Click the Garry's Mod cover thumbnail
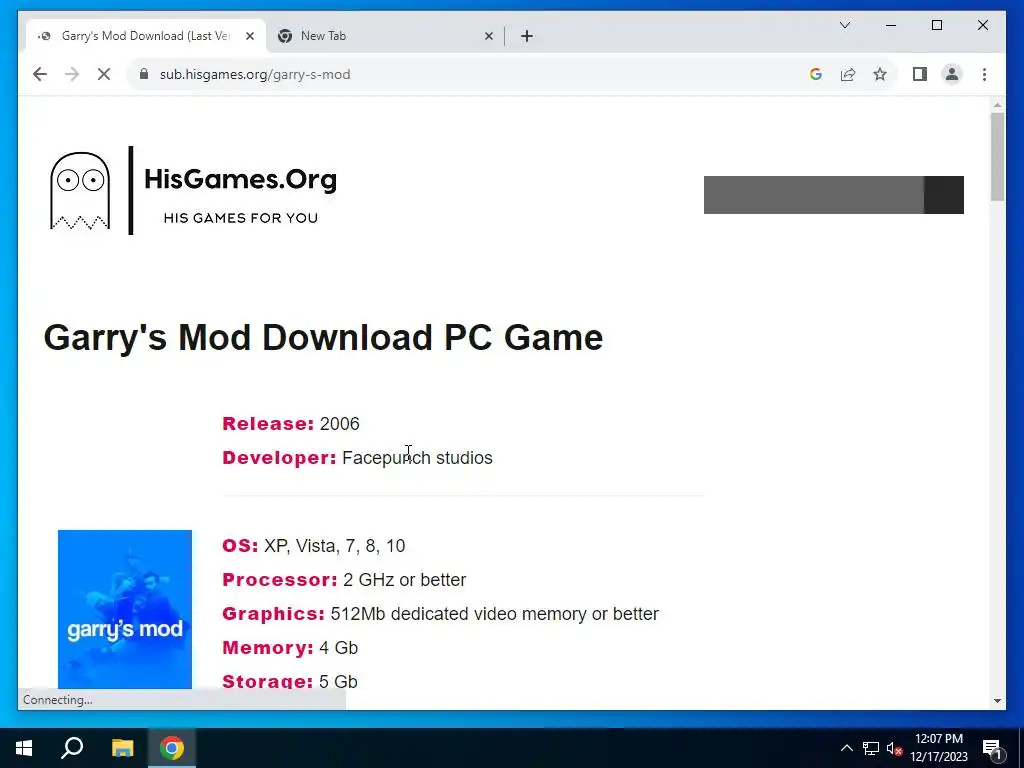The width and height of the screenshot is (1024, 768). tap(125, 609)
